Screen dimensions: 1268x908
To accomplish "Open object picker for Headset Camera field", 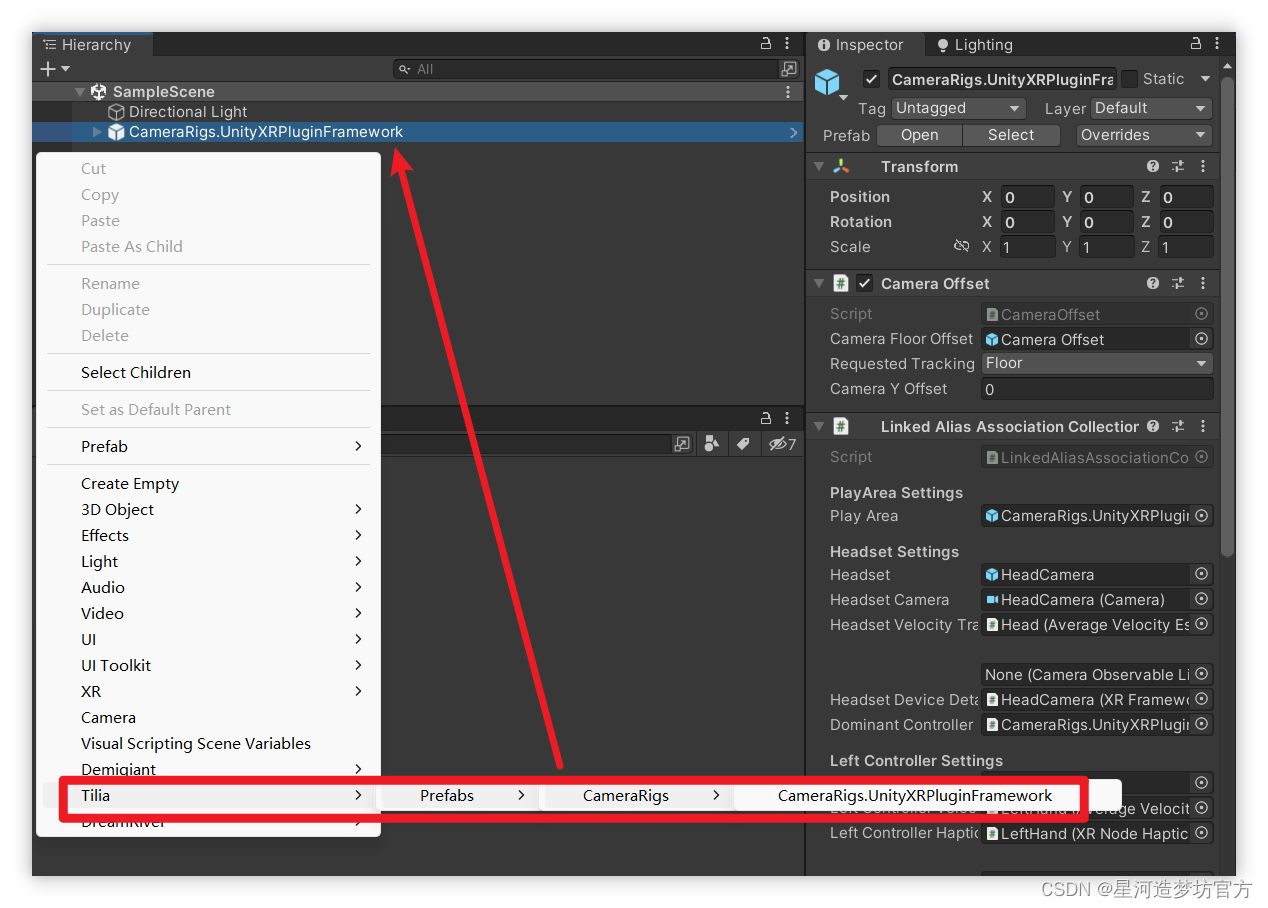I will coord(1201,599).
